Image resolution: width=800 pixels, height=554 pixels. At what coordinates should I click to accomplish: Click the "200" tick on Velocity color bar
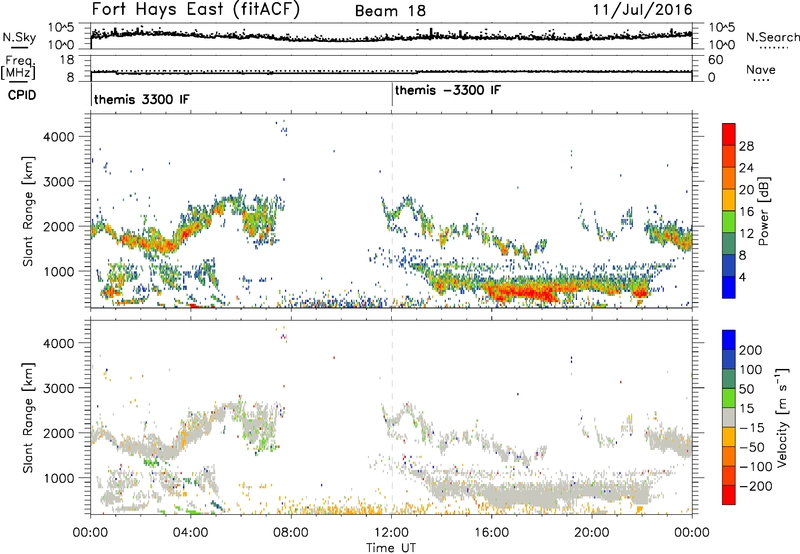point(751,350)
